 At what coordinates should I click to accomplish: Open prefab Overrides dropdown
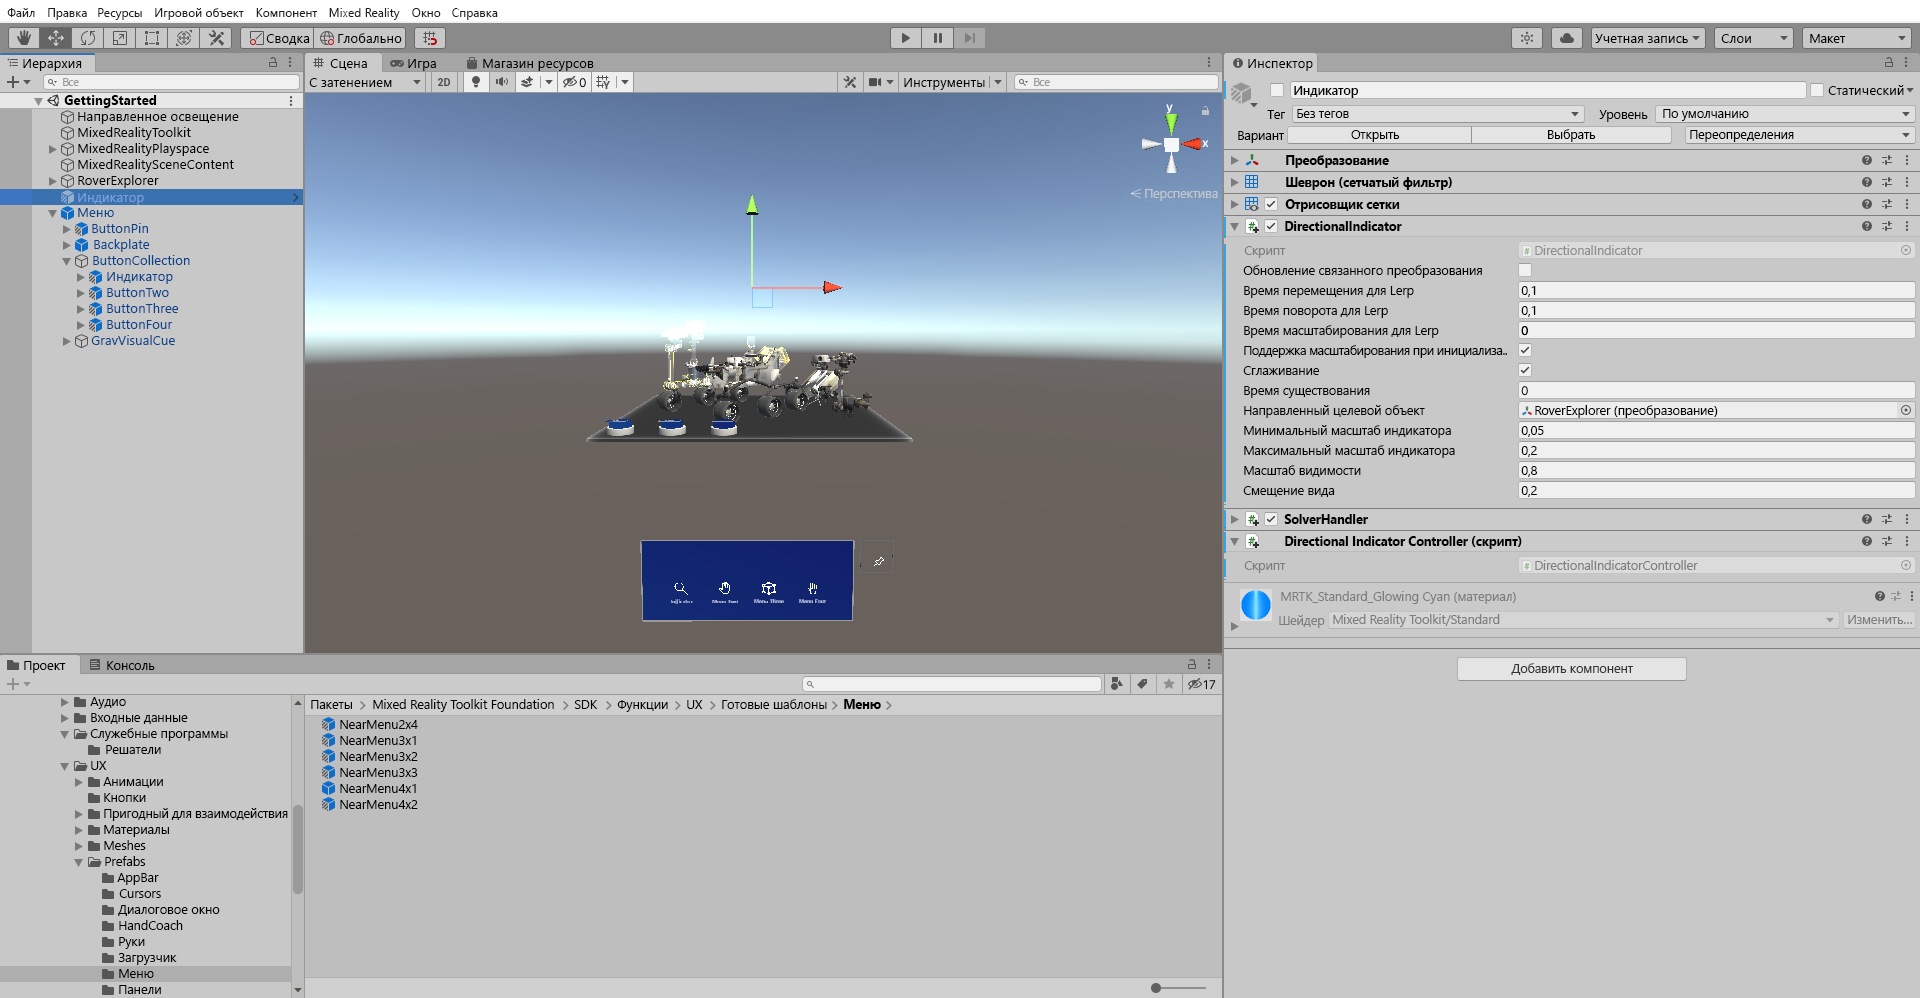tap(1799, 135)
